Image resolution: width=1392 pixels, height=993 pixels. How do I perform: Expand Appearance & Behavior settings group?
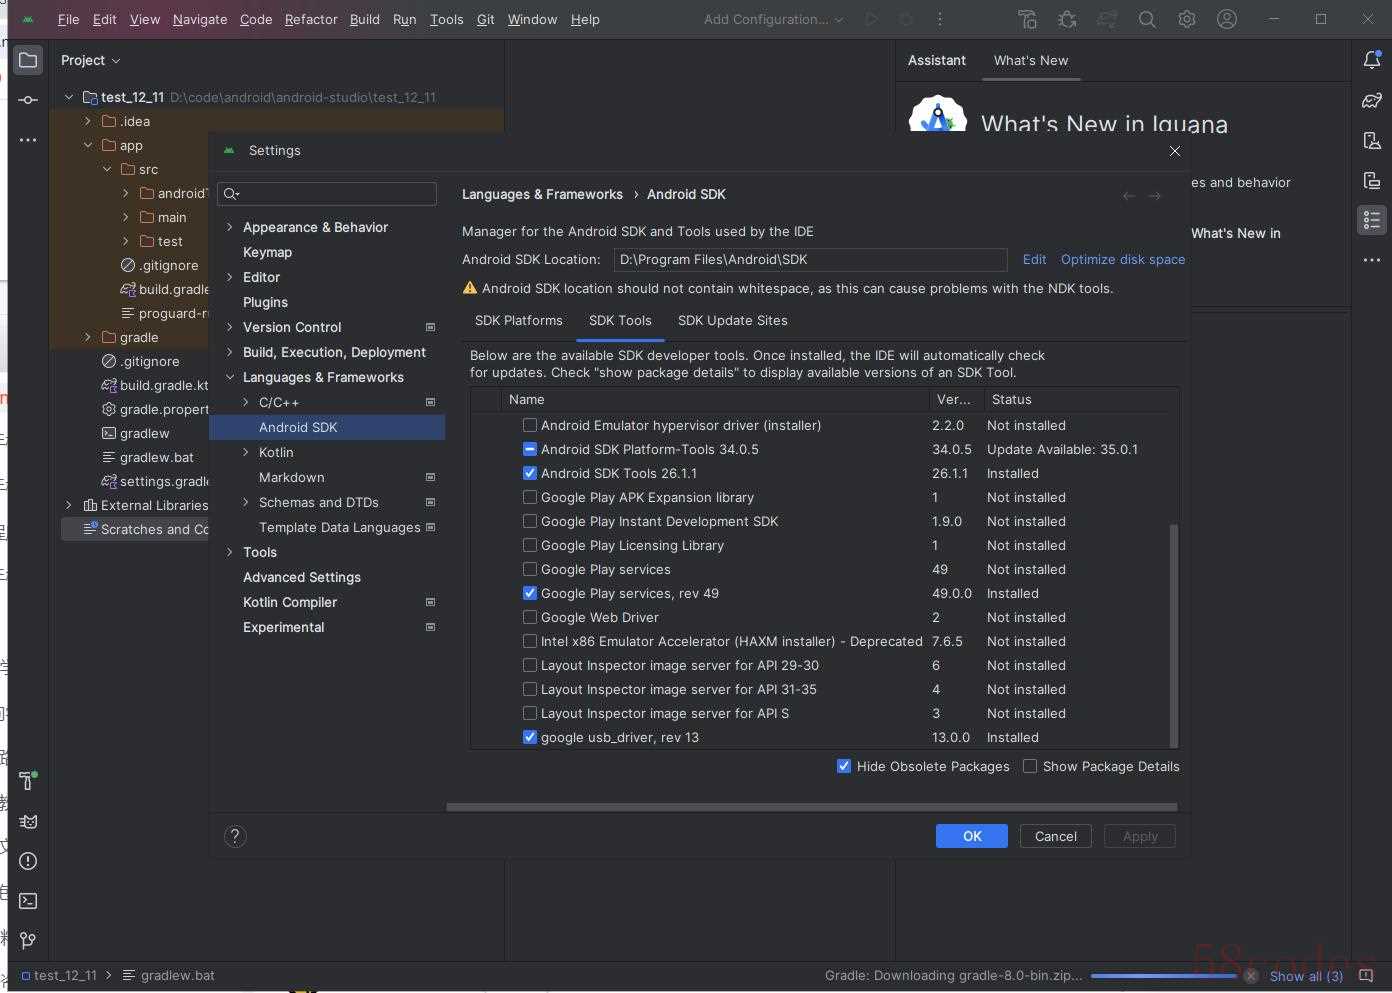tap(230, 227)
